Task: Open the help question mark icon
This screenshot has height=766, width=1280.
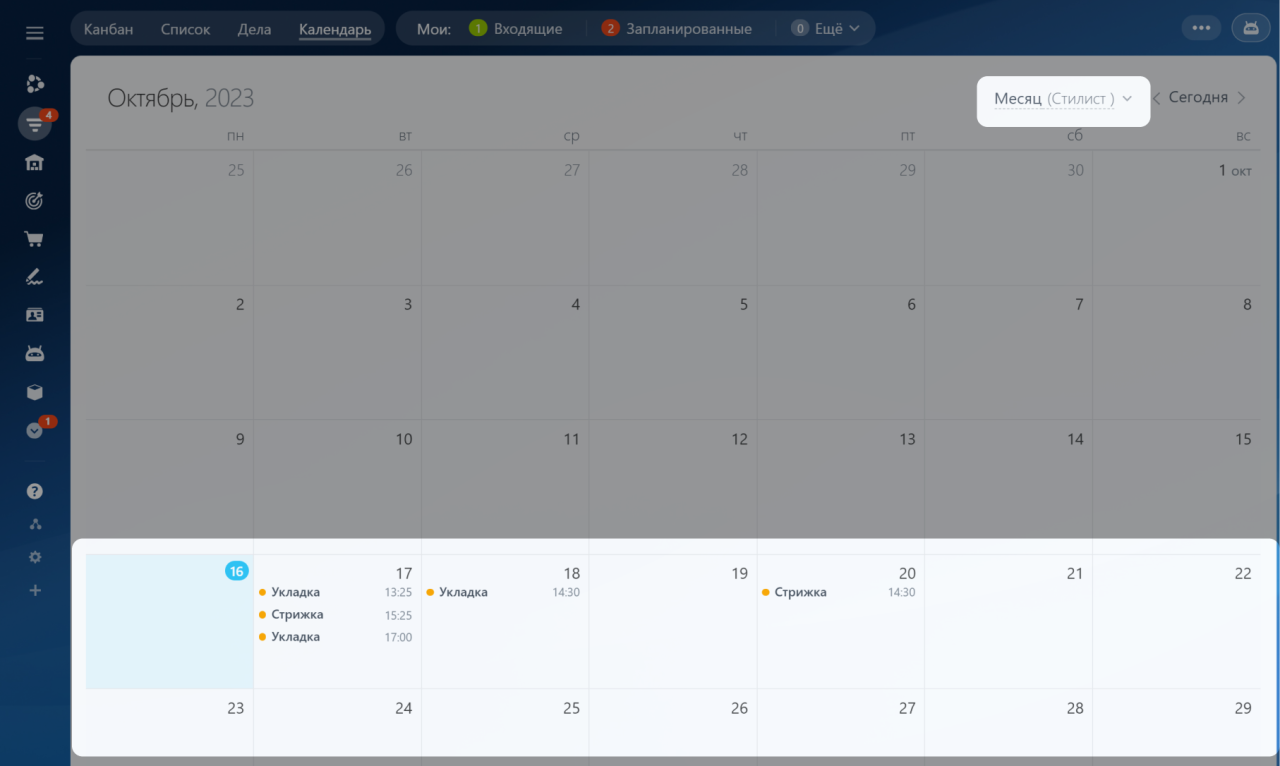Action: 35,491
